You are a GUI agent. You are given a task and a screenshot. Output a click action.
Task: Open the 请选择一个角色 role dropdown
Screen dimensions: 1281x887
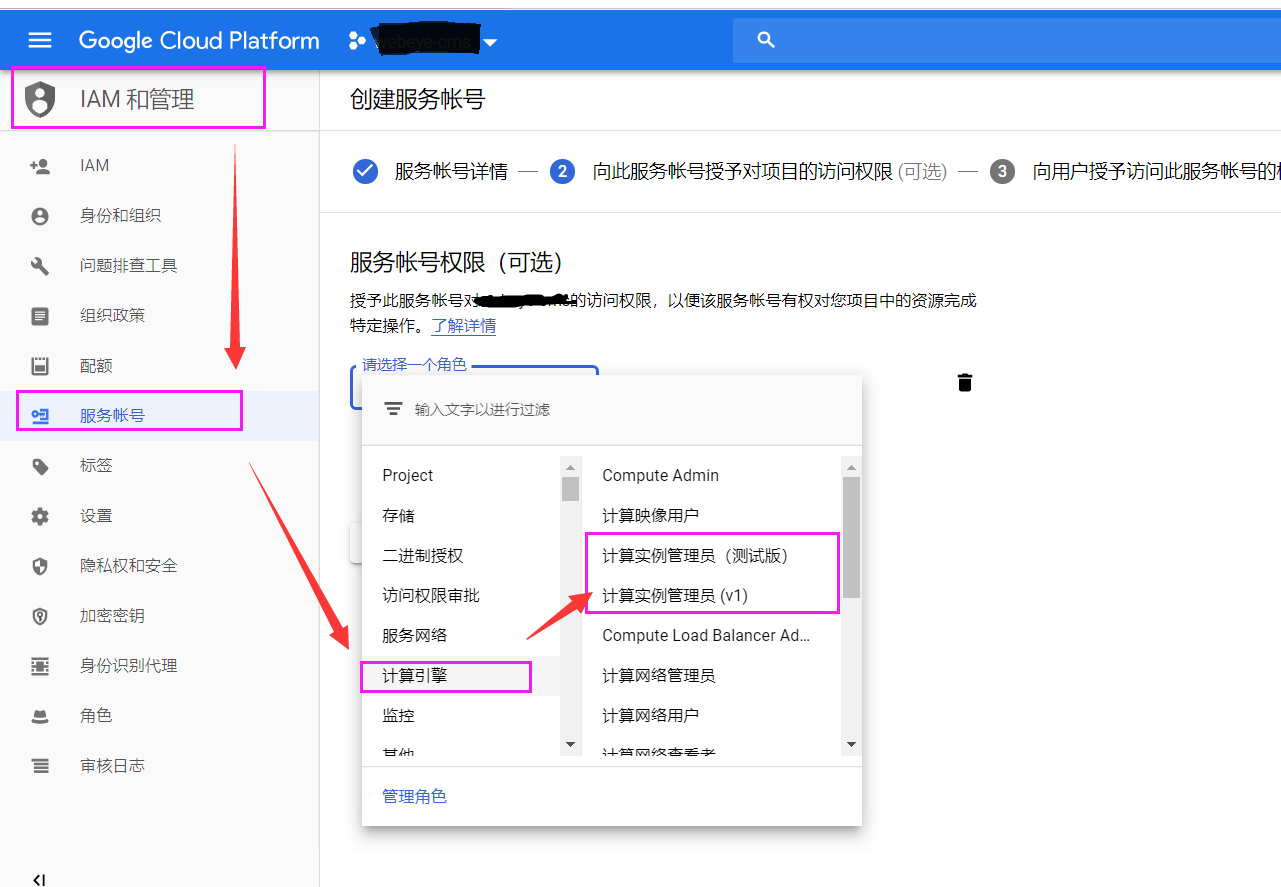tap(475, 387)
